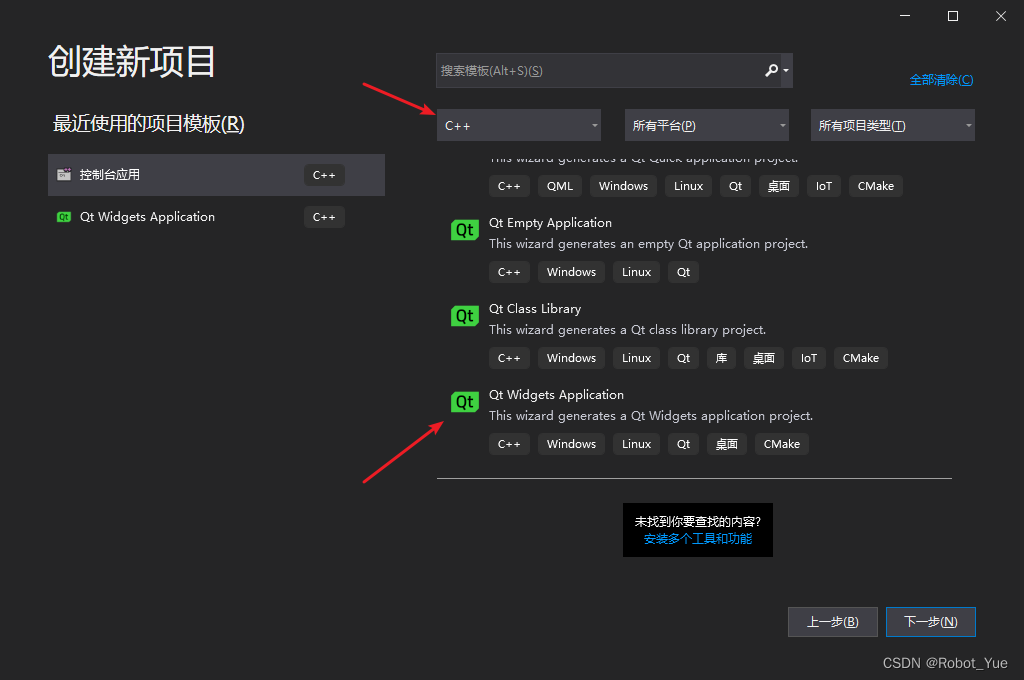Select Qt Empty Application template title
The height and width of the screenshot is (680, 1024).
(x=550, y=223)
